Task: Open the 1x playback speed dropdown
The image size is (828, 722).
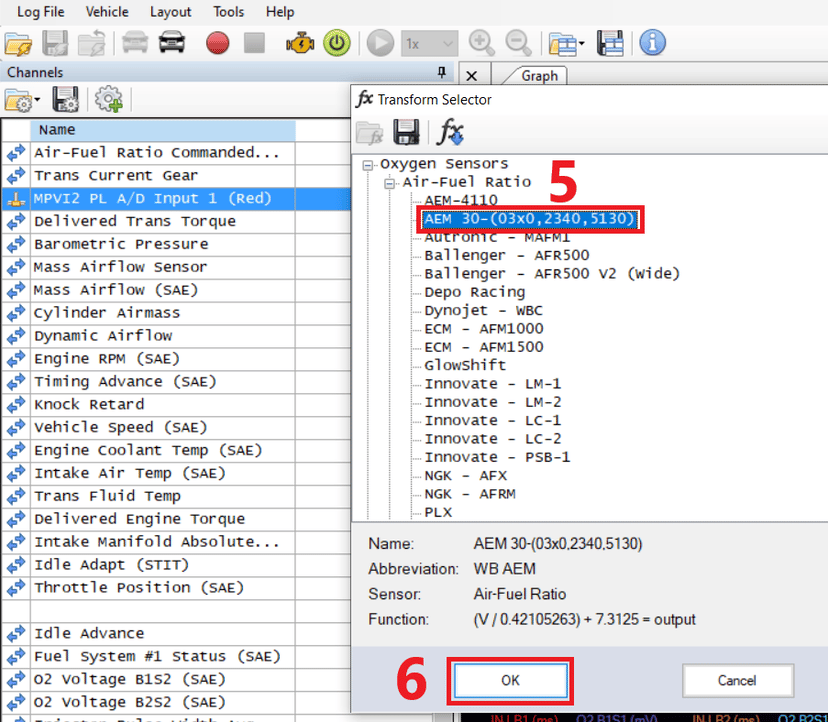Action: pos(429,44)
